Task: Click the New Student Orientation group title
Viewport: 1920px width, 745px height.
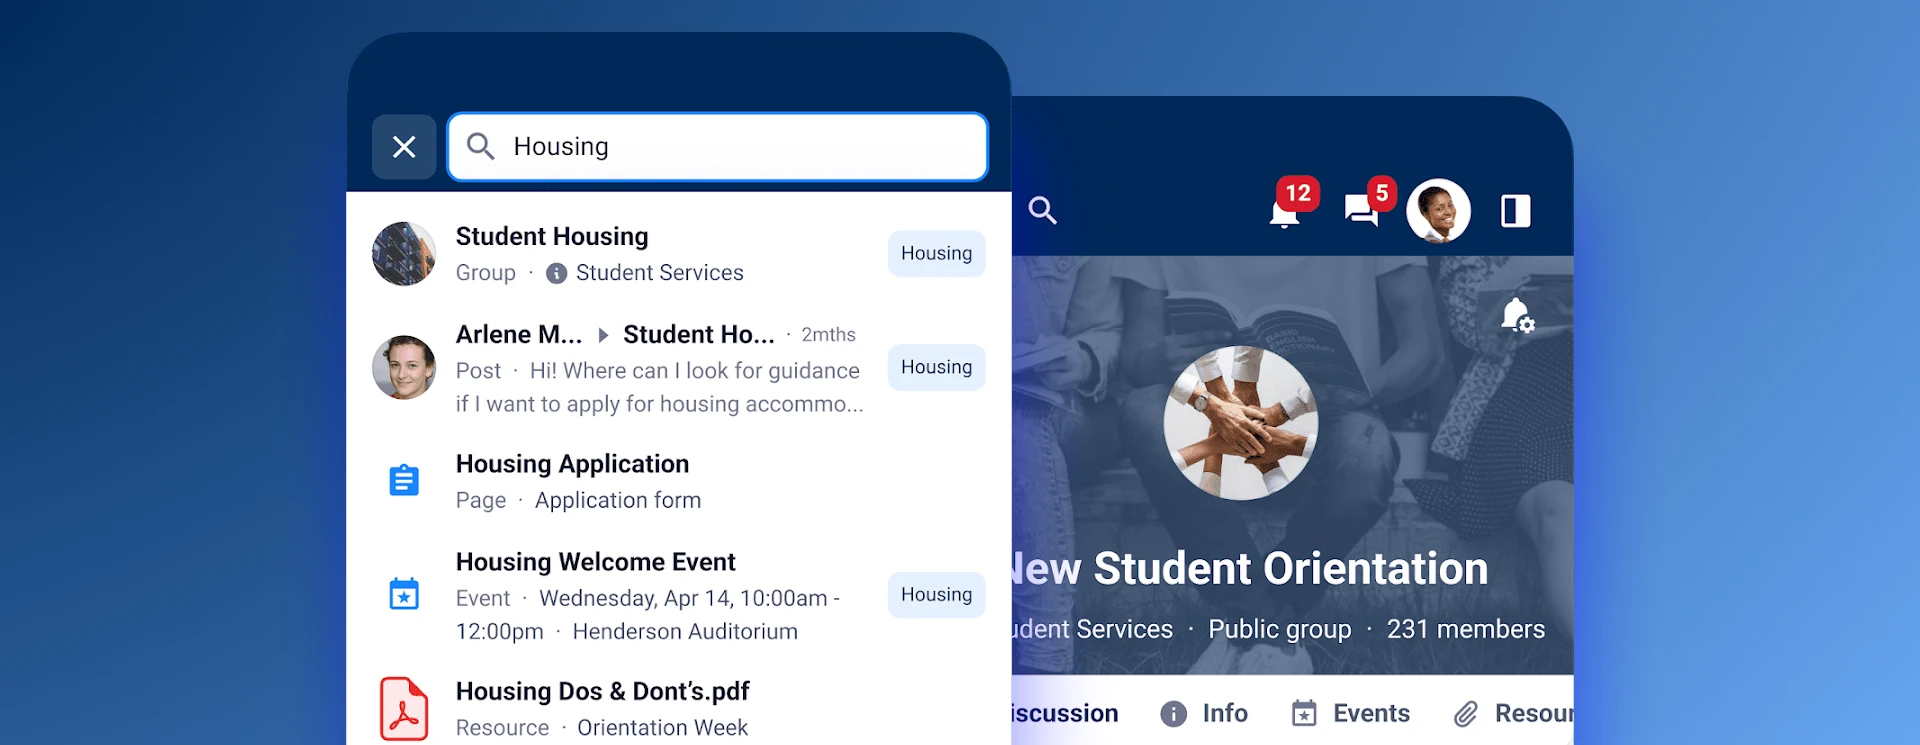Action: tap(1250, 568)
